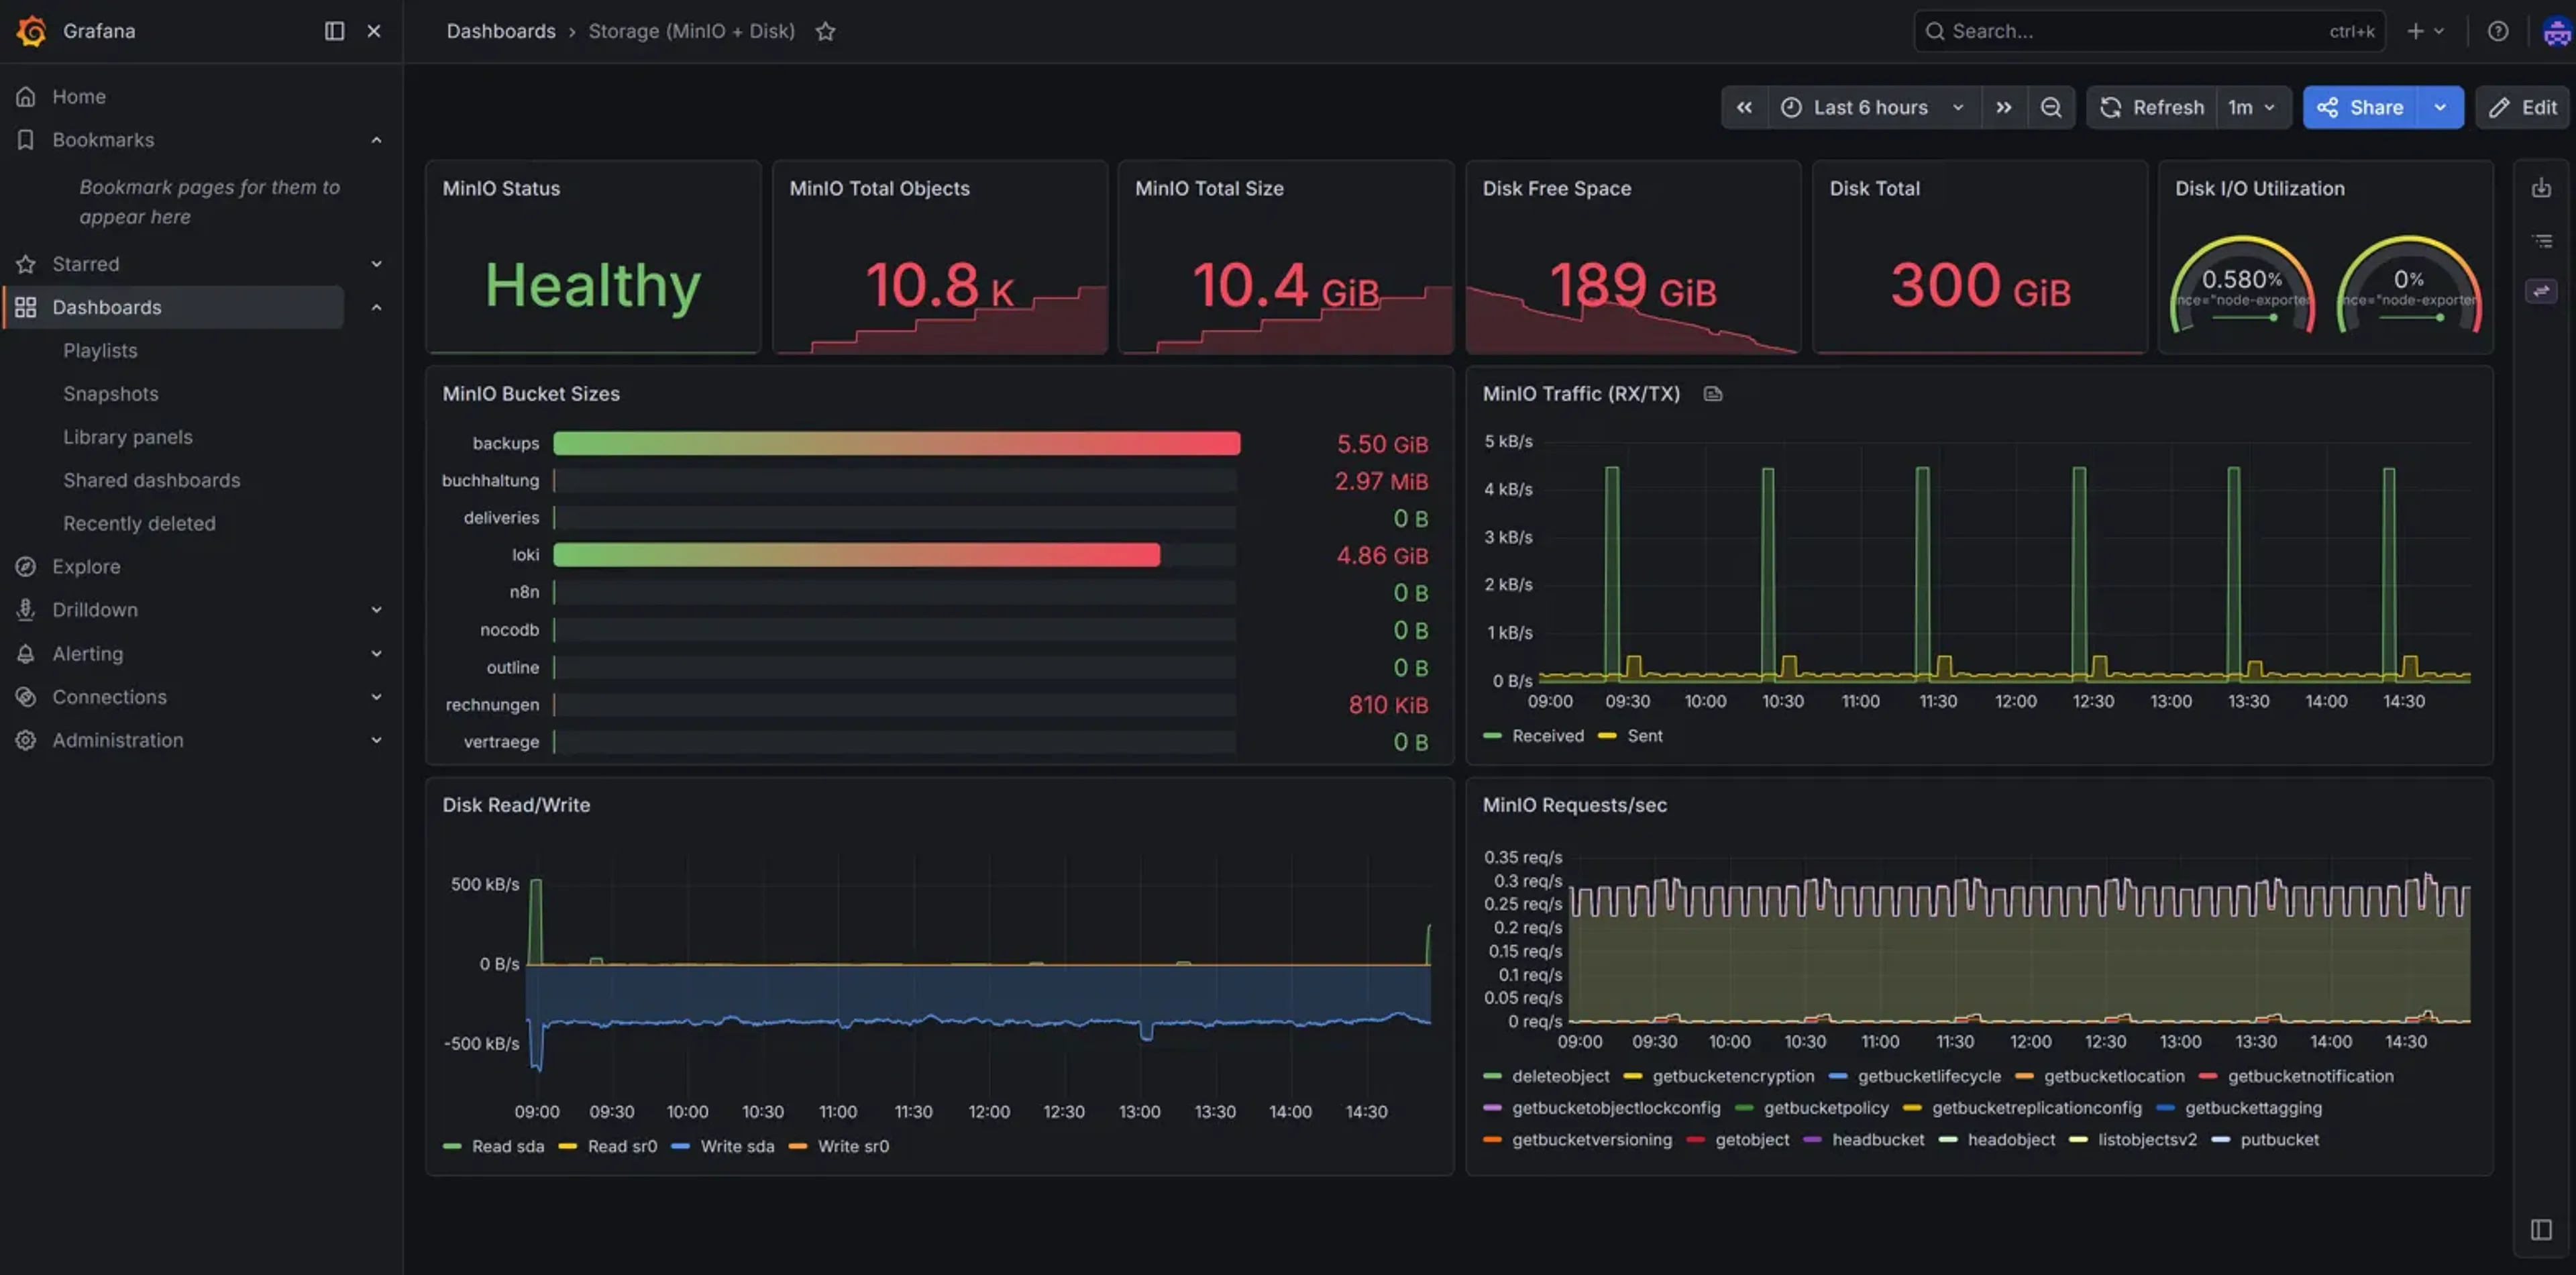This screenshot has height=1275, width=2576.
Task: Click the Bookmarks icon in sidebar
Action: (x=26, y=139)
